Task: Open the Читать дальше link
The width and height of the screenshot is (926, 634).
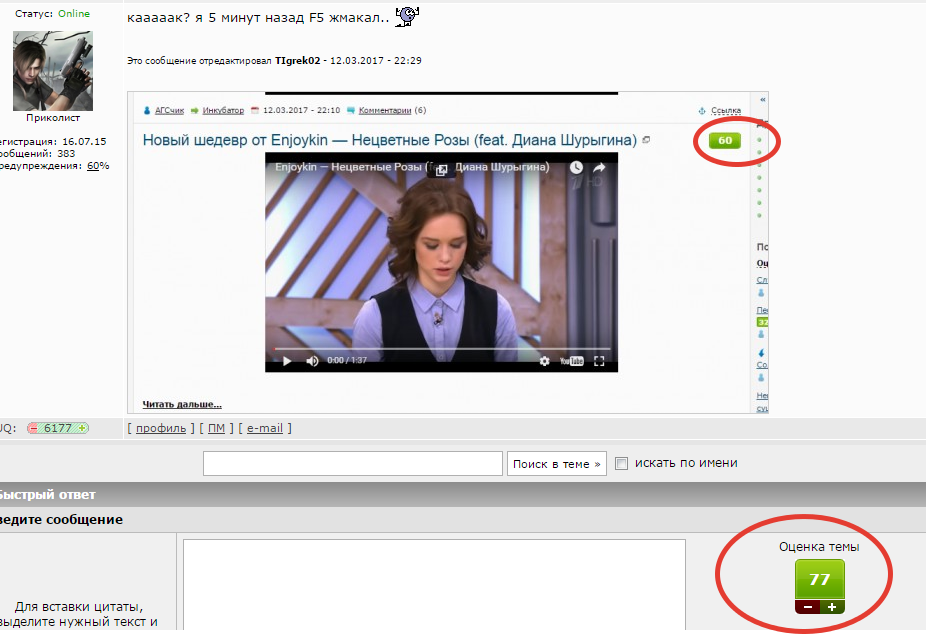Action: coord(182,404)
